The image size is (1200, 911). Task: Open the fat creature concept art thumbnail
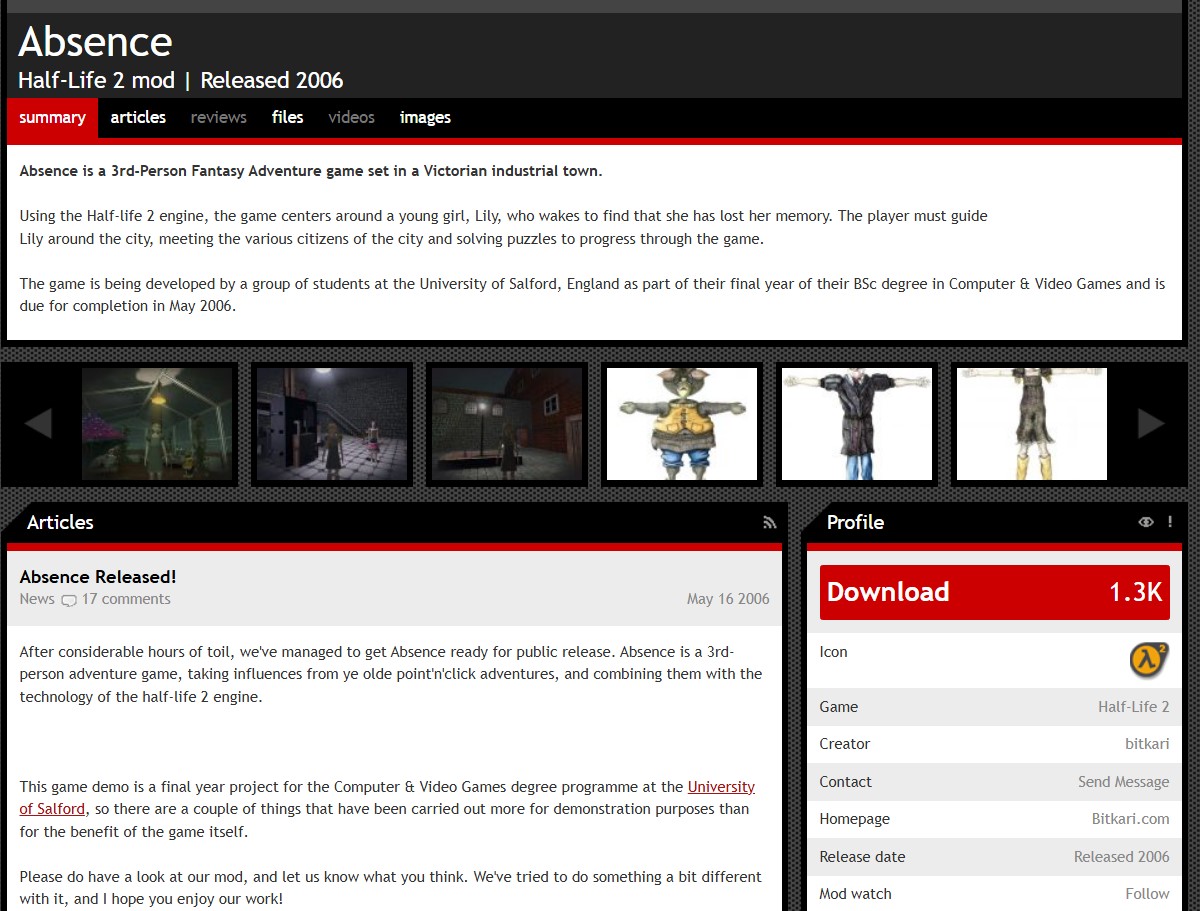(682, 424)
